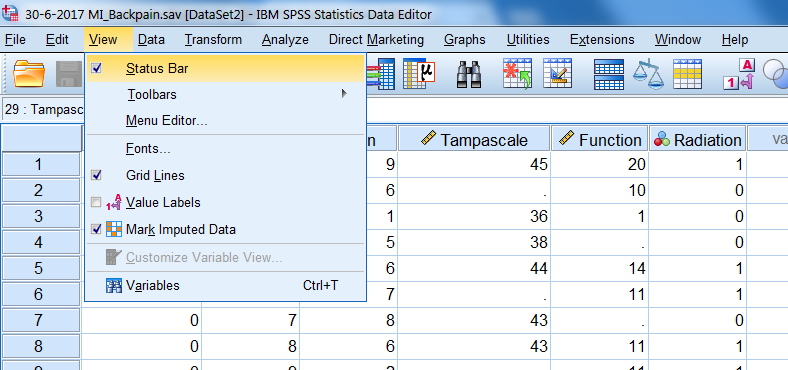Select Variables Ctrl+T menu entry
Image resolution: width=788 pixels, height=370 pixels.
(x=225, y=286)
